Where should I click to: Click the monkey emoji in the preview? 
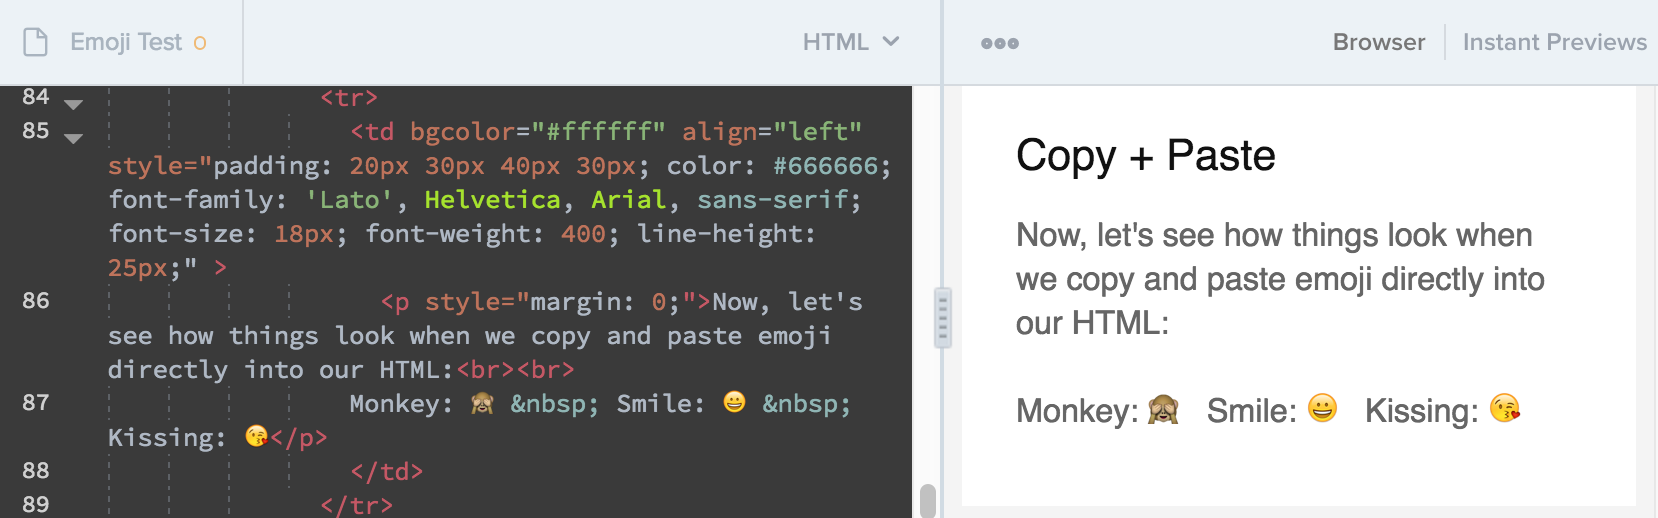point(1163,409)
